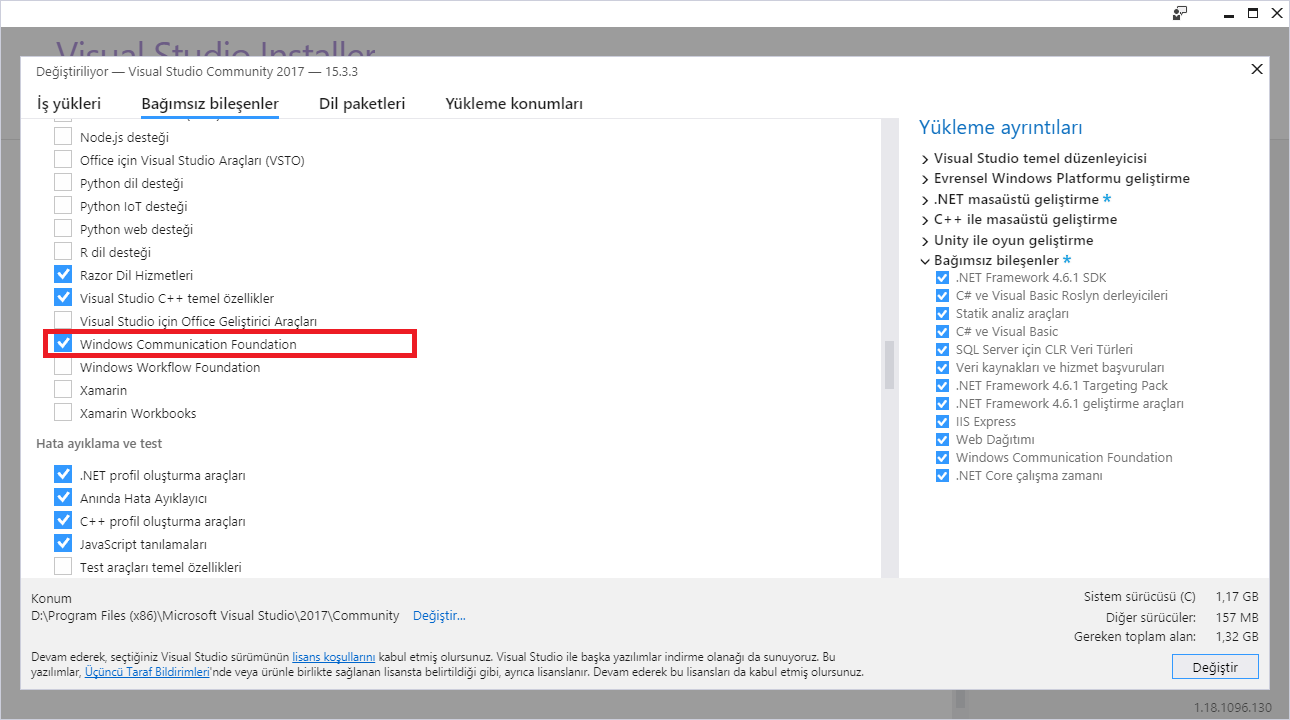Expand Evrensel Windows Platformu geliştirme
This screenshot has height=720, width=1290.
click(925, 179)
